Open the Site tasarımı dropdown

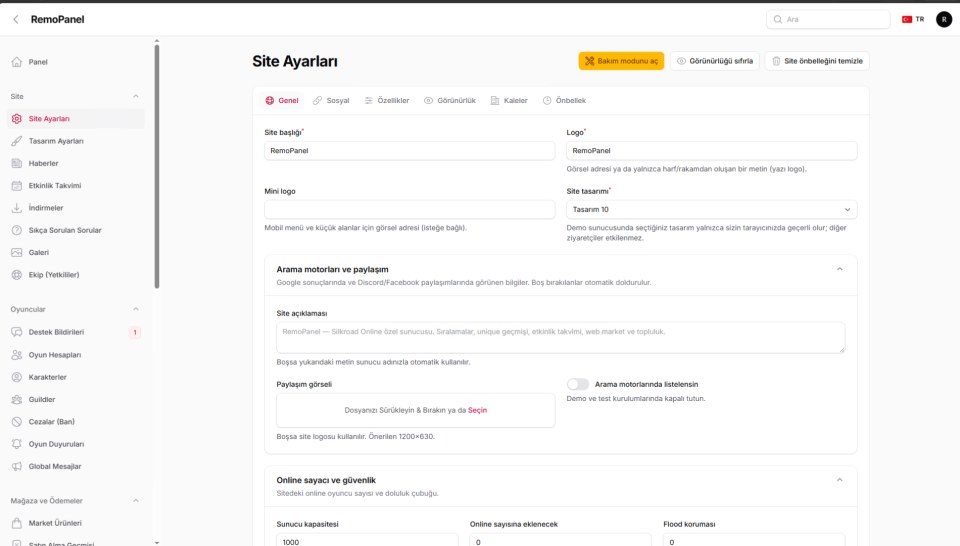(711, 209)
